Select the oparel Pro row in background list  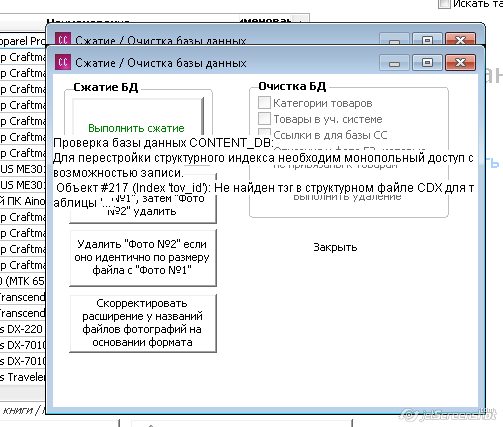[x=23, y=41]
